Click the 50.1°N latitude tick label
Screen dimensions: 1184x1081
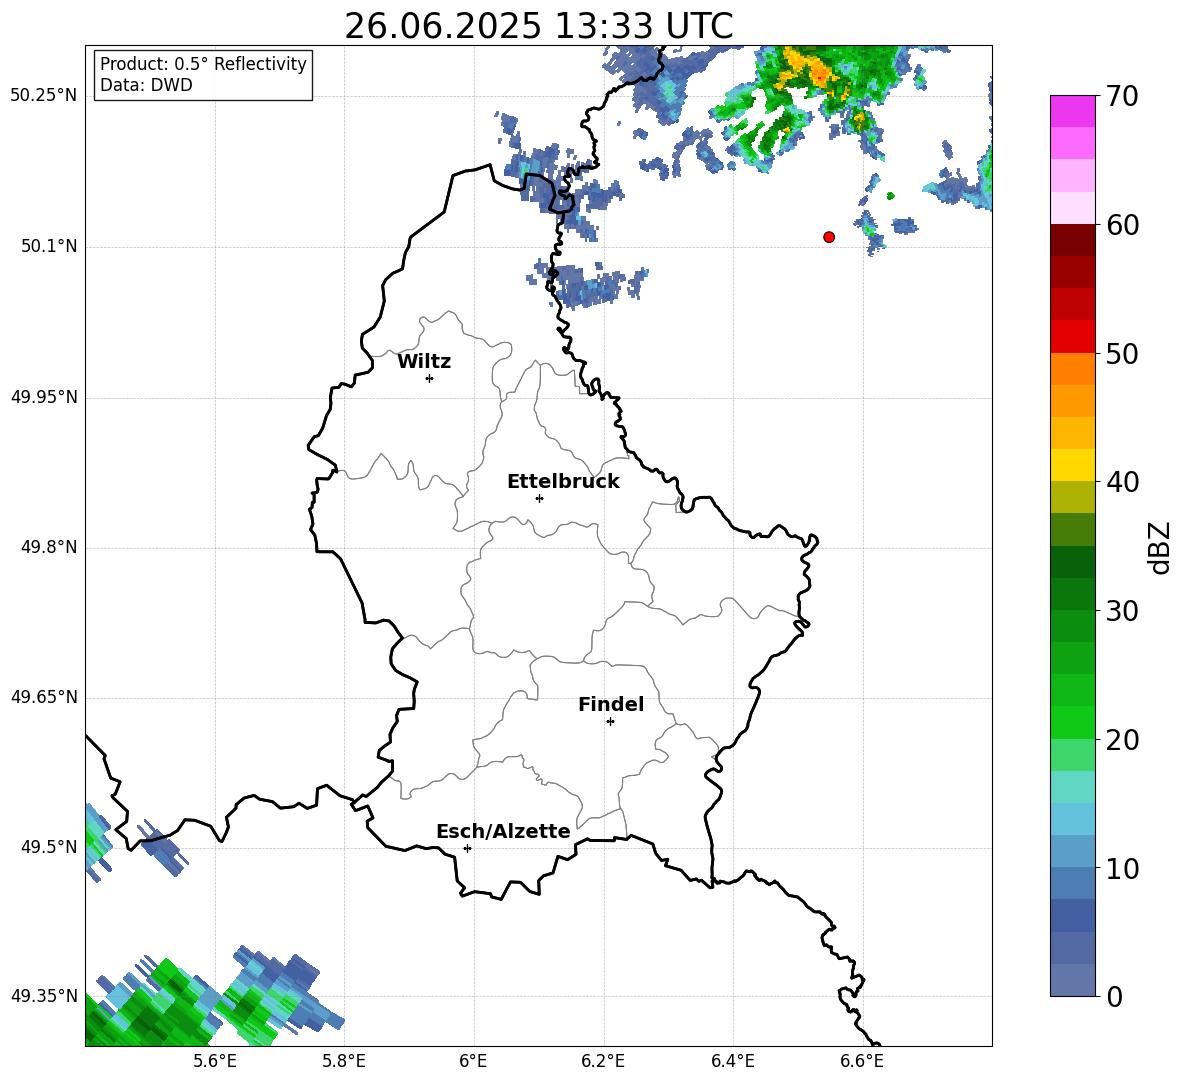point(49,247)
